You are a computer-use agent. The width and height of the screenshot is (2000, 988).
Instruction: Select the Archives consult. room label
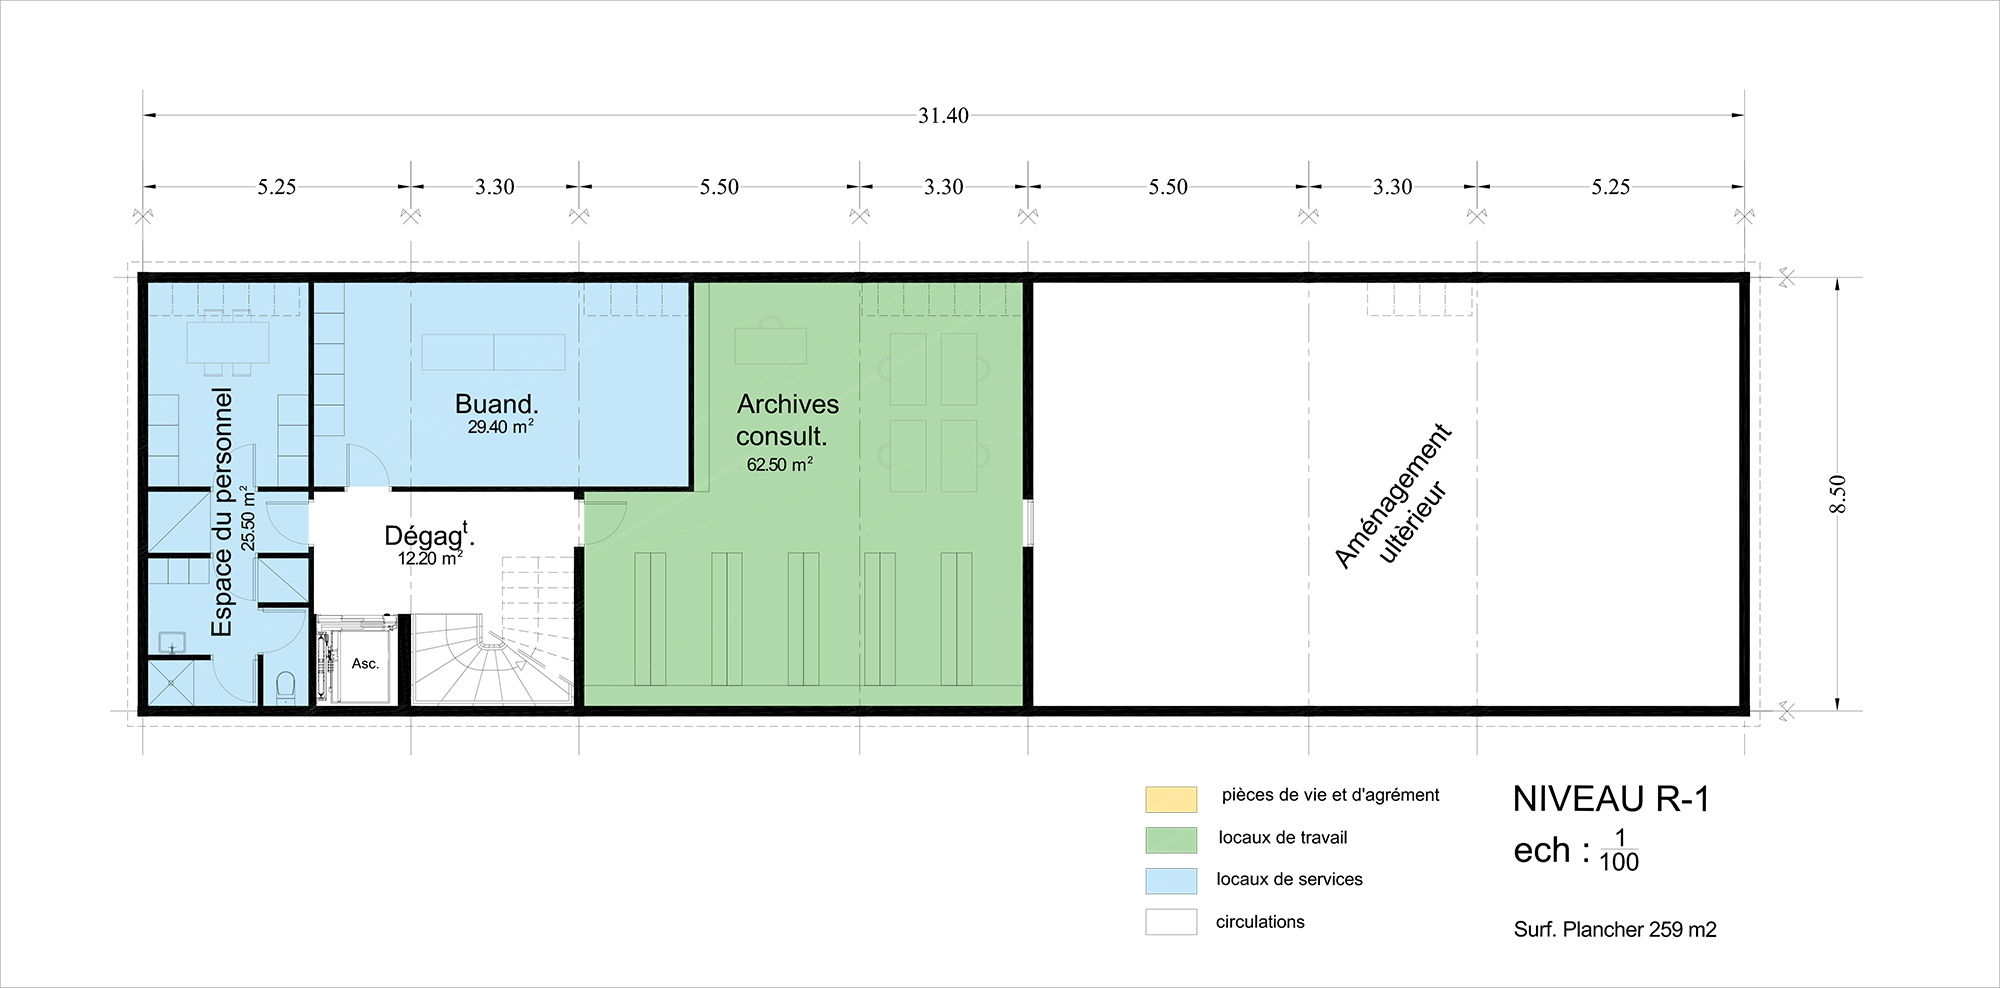click(x=786, y=420)
